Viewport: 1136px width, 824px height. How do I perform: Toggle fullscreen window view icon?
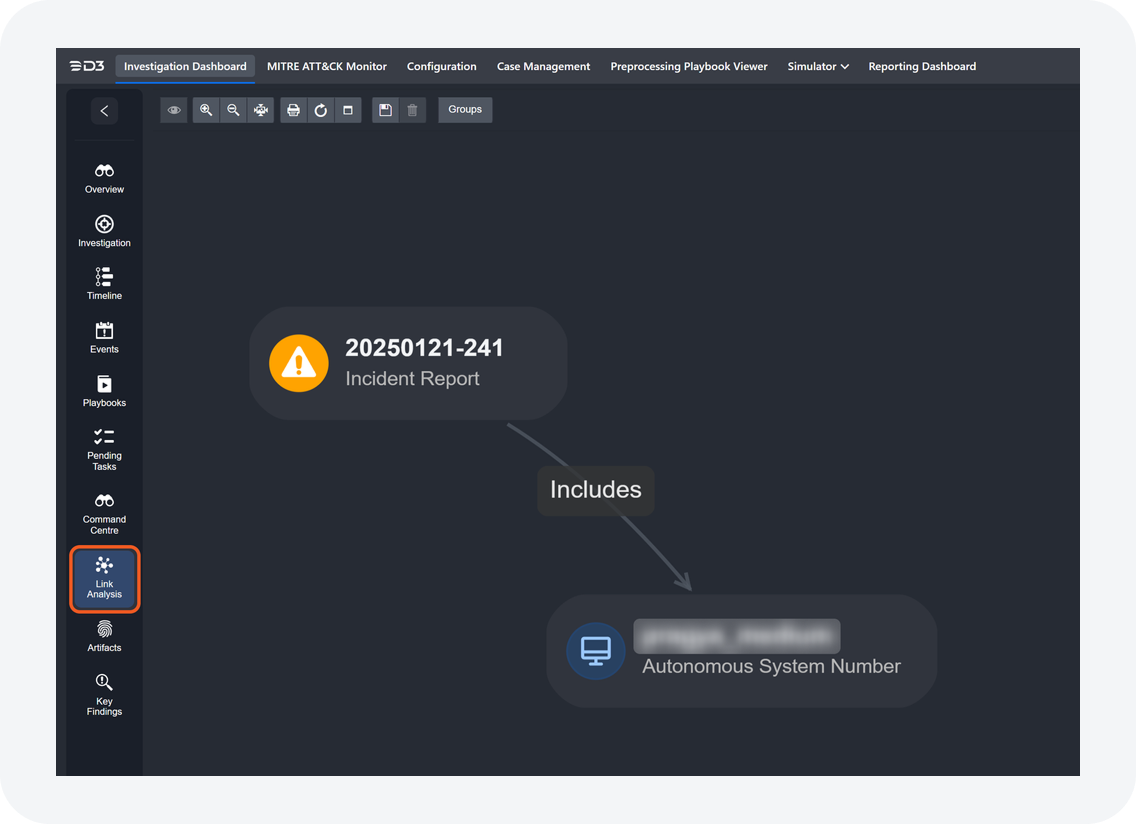(348, 110)
